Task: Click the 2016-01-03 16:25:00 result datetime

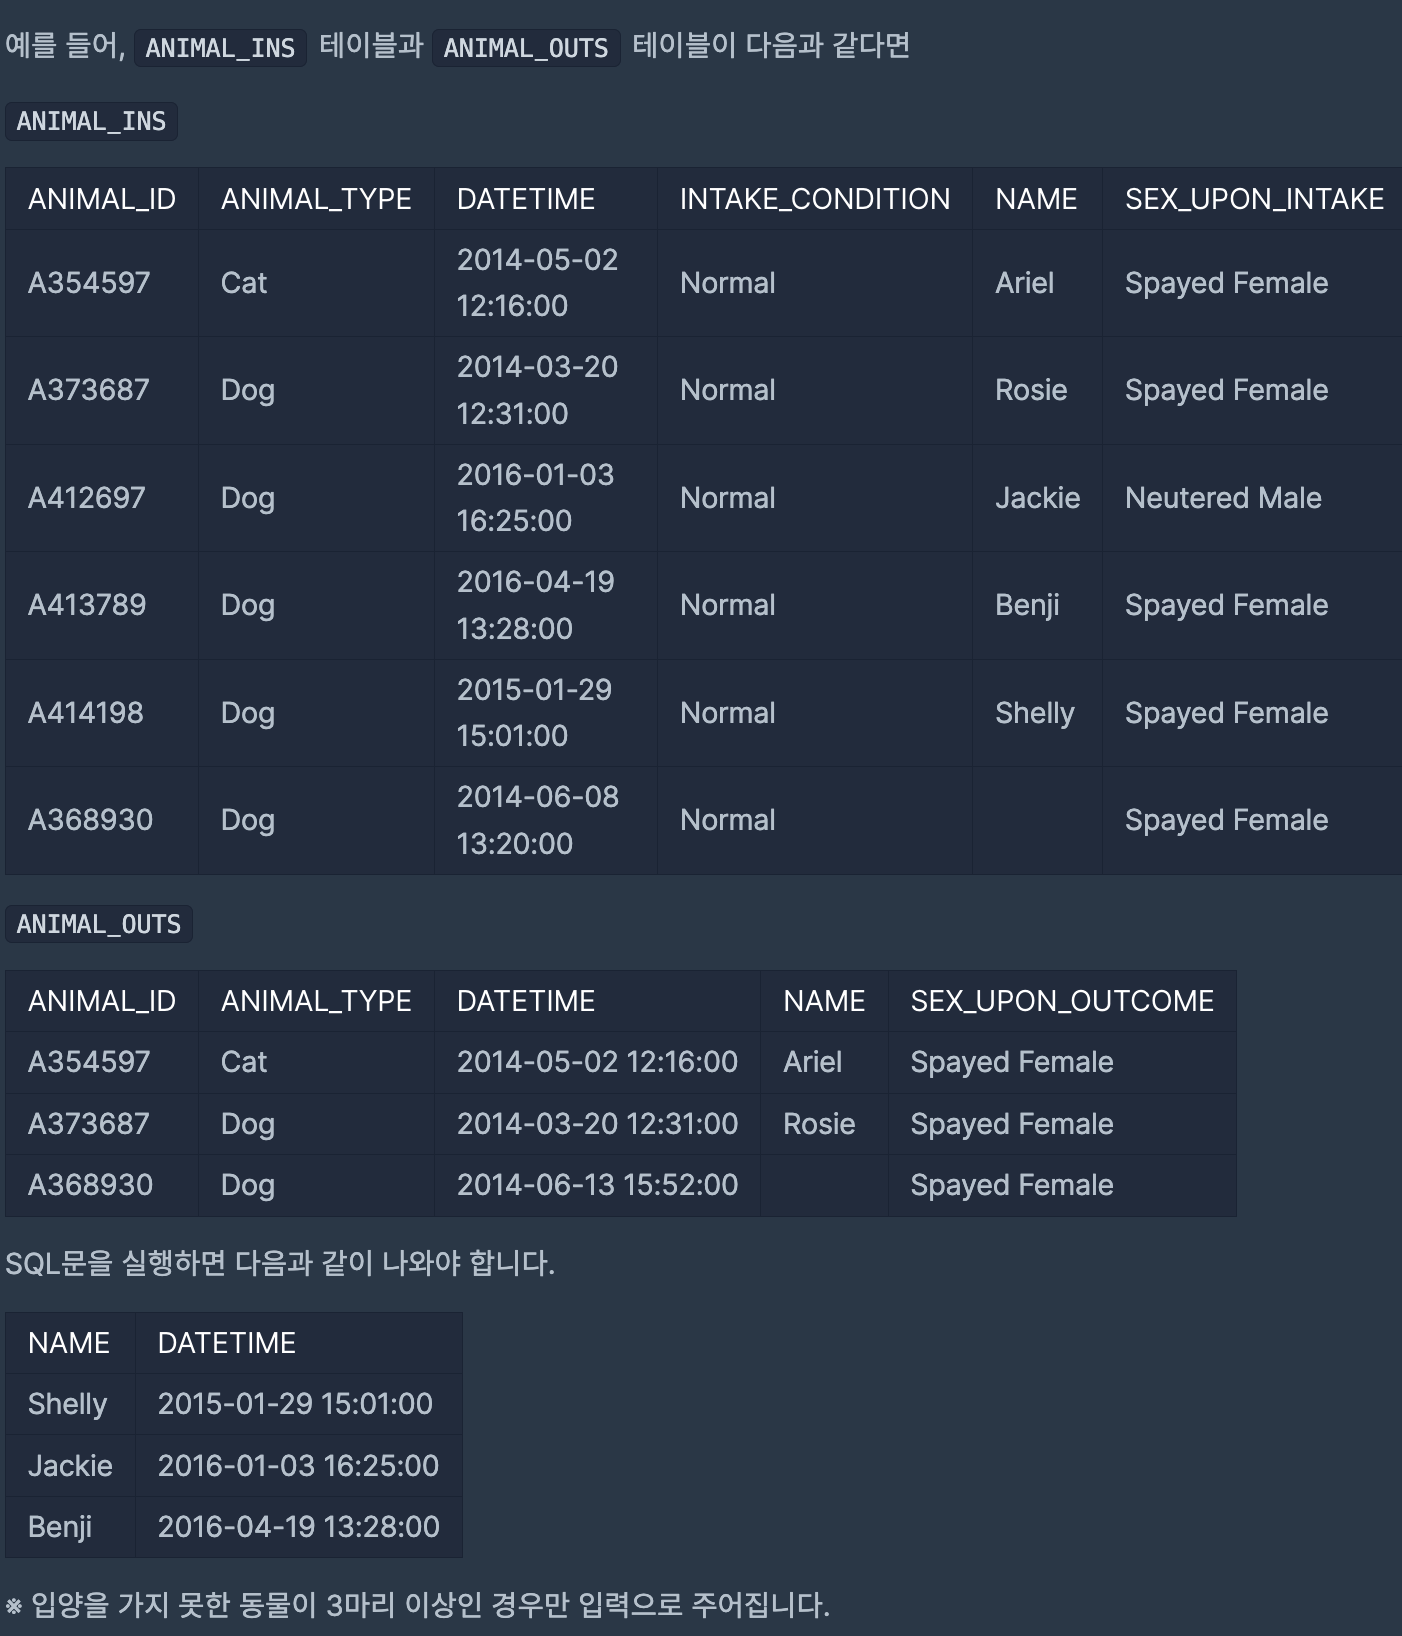Action: tap(298, 1466)
